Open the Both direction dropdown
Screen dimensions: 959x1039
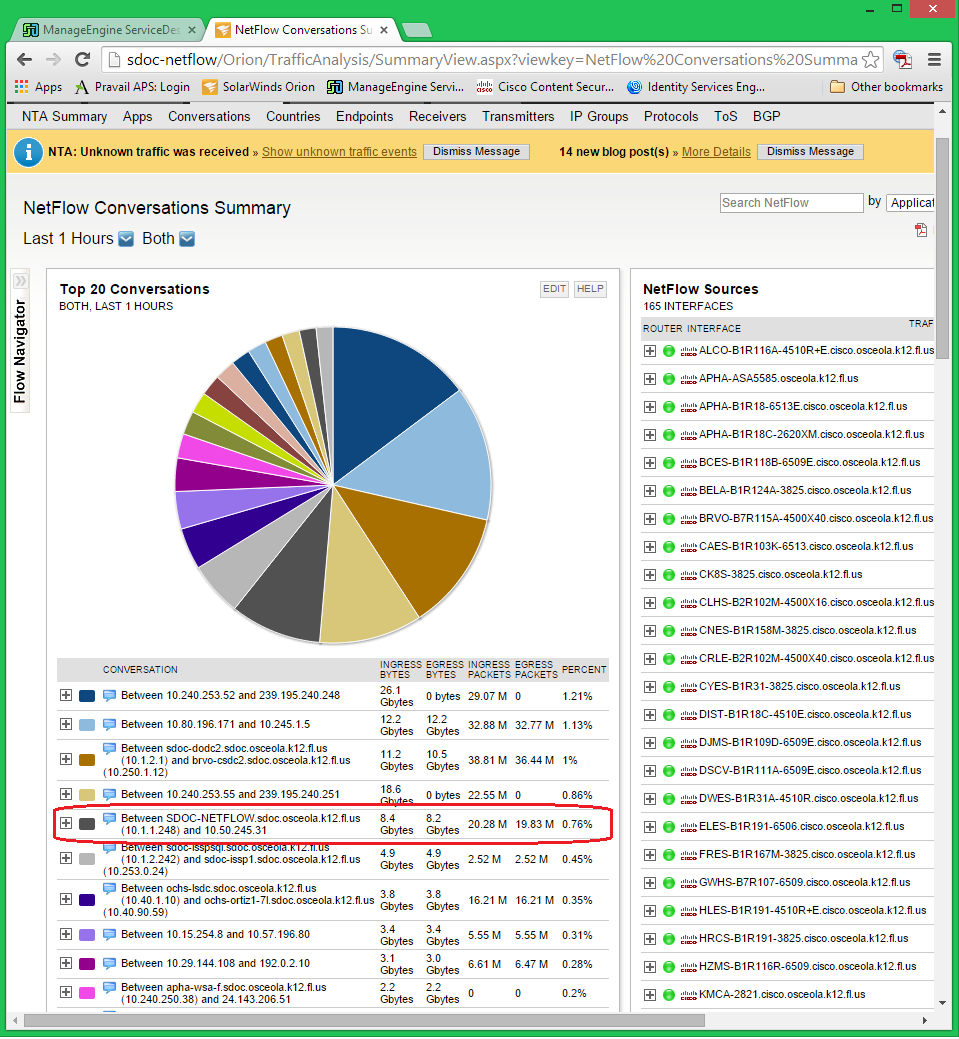pos(187,239)
